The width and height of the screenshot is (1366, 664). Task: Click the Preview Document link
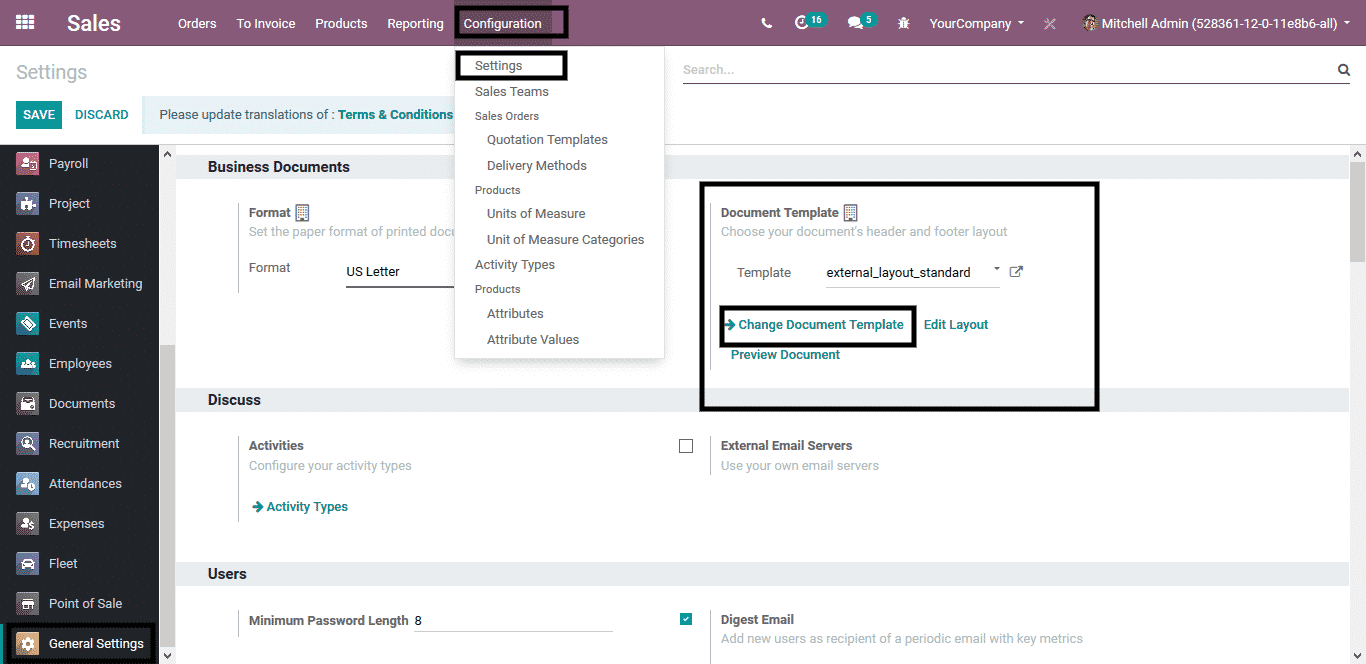785,355
